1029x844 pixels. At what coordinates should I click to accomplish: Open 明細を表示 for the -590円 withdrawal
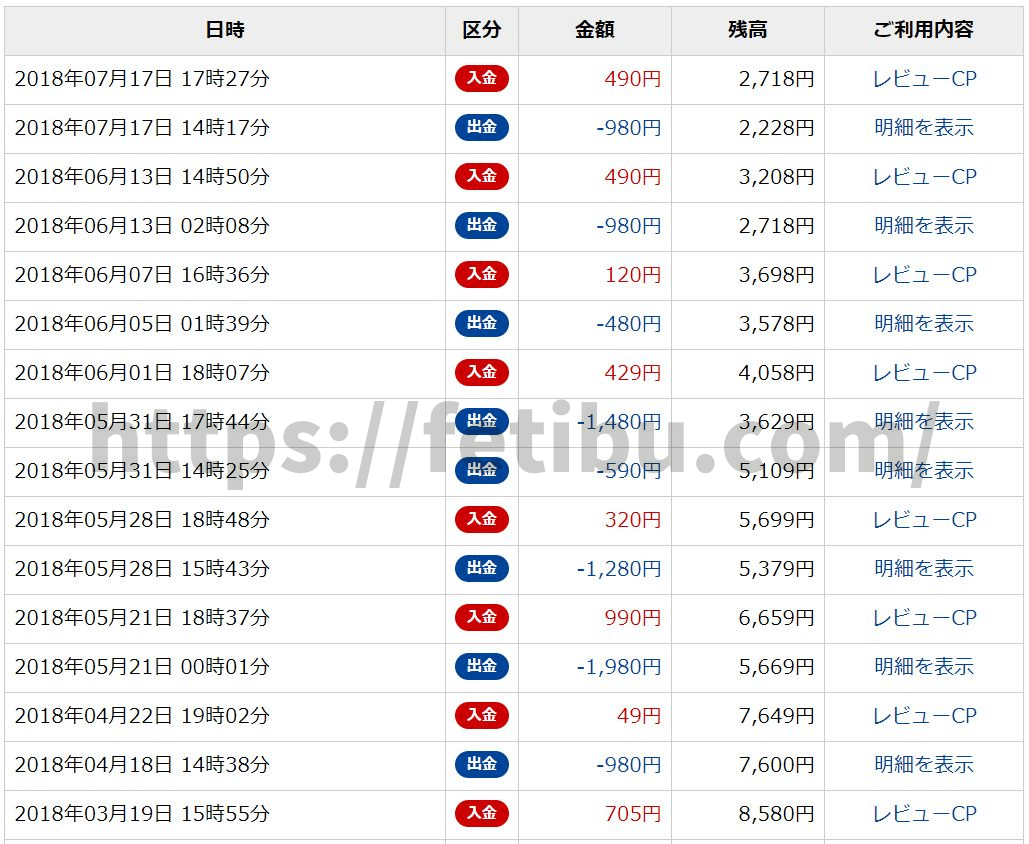click(x=924, y=471)
